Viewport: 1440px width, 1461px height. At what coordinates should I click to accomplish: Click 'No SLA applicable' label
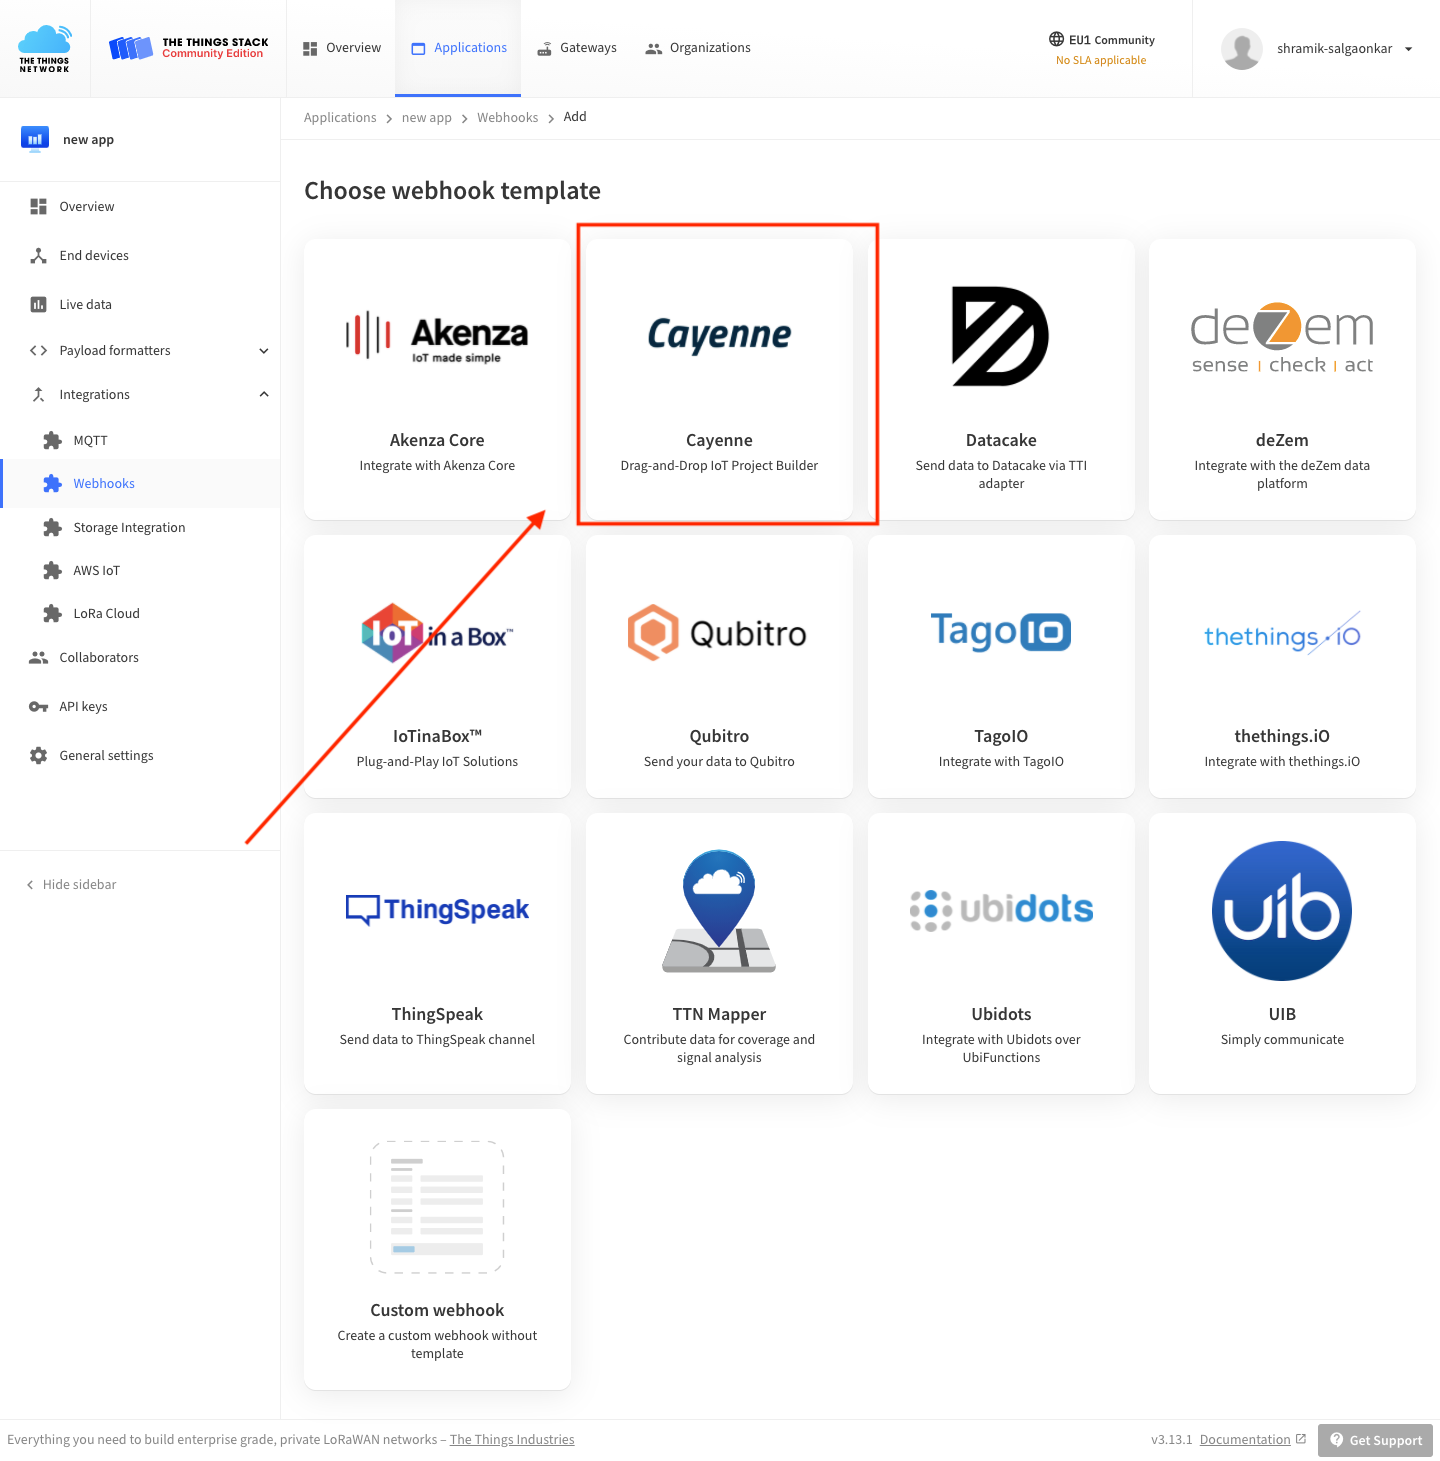point(1101,61)
